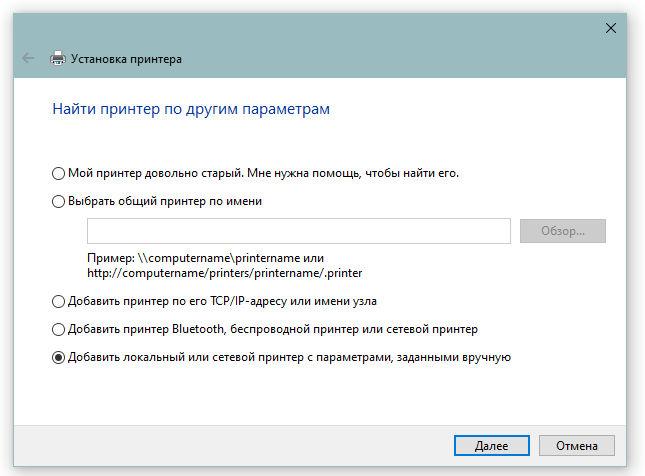This screenshot has width=645, height=476.
Task: Click the printer icon beside the wizard title
Action: pos(58,59)
